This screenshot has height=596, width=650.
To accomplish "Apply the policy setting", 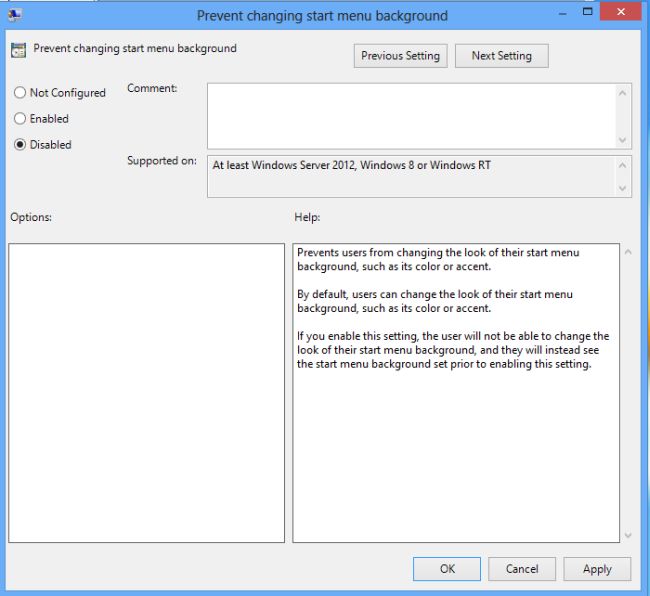I will point(597,569).
